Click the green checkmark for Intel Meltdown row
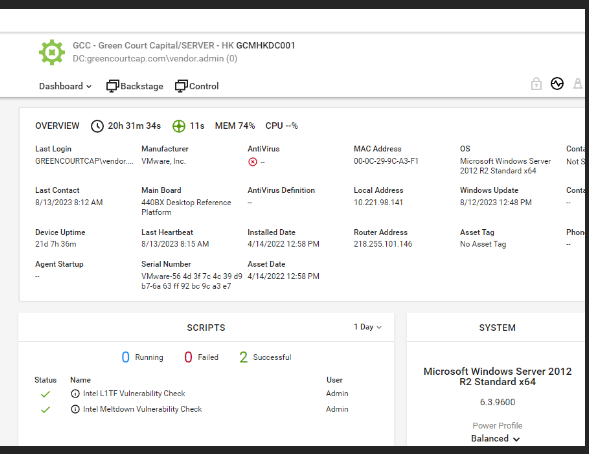The height and width of the screenshot is (454, 589). (45, 410)
